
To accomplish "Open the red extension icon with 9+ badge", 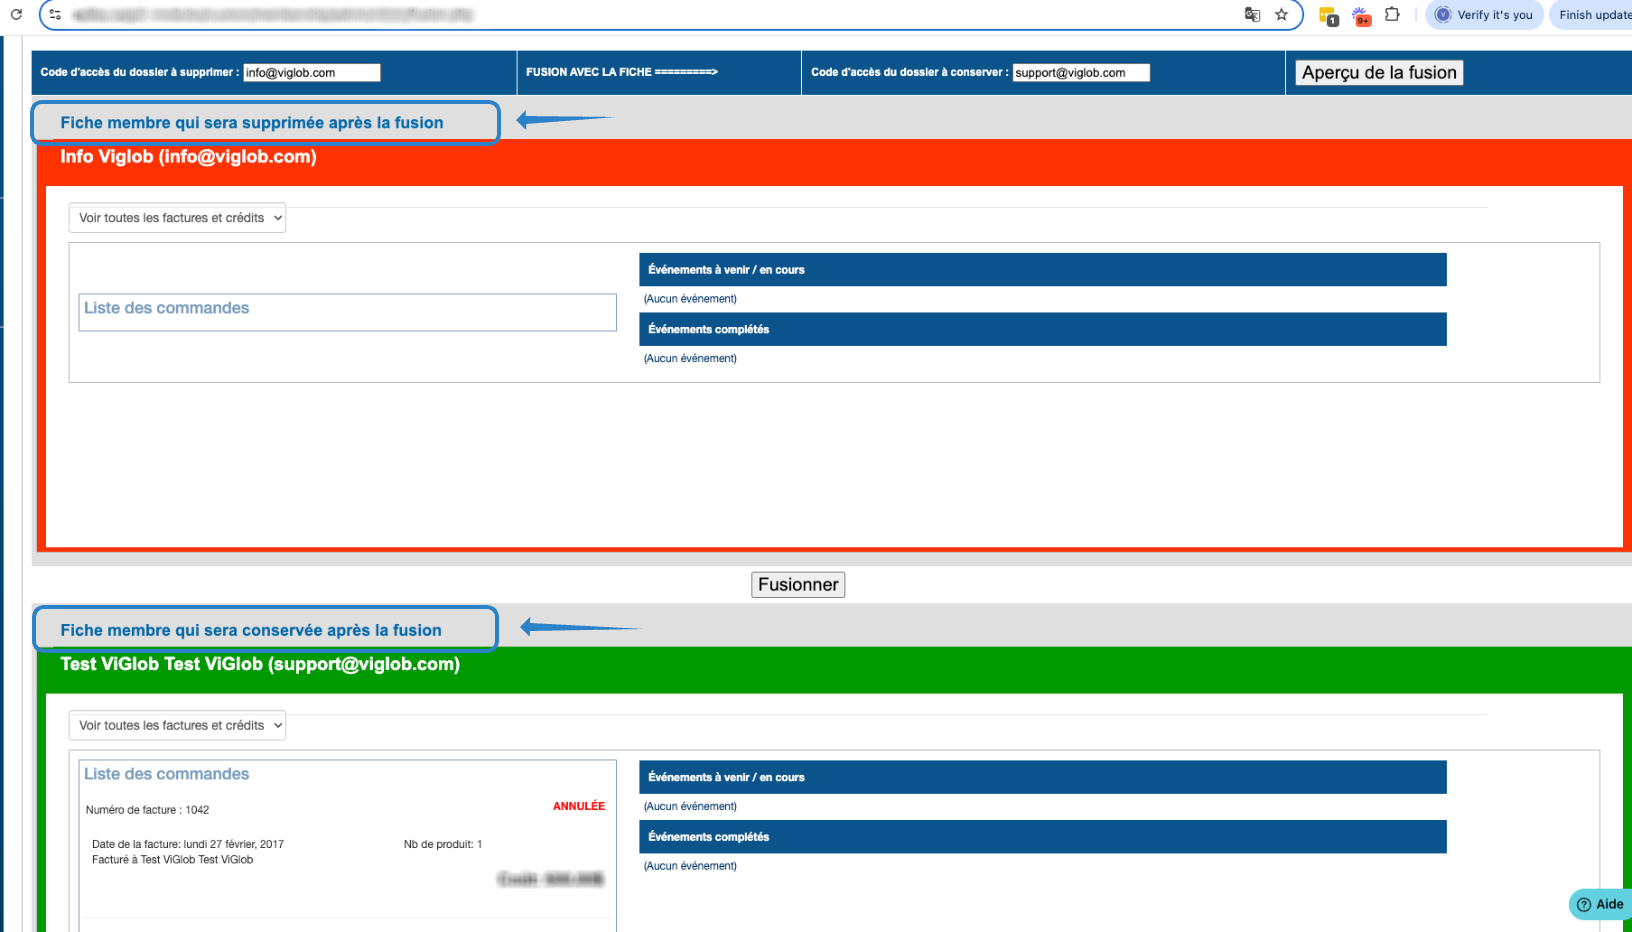I will pos(1361,16).
